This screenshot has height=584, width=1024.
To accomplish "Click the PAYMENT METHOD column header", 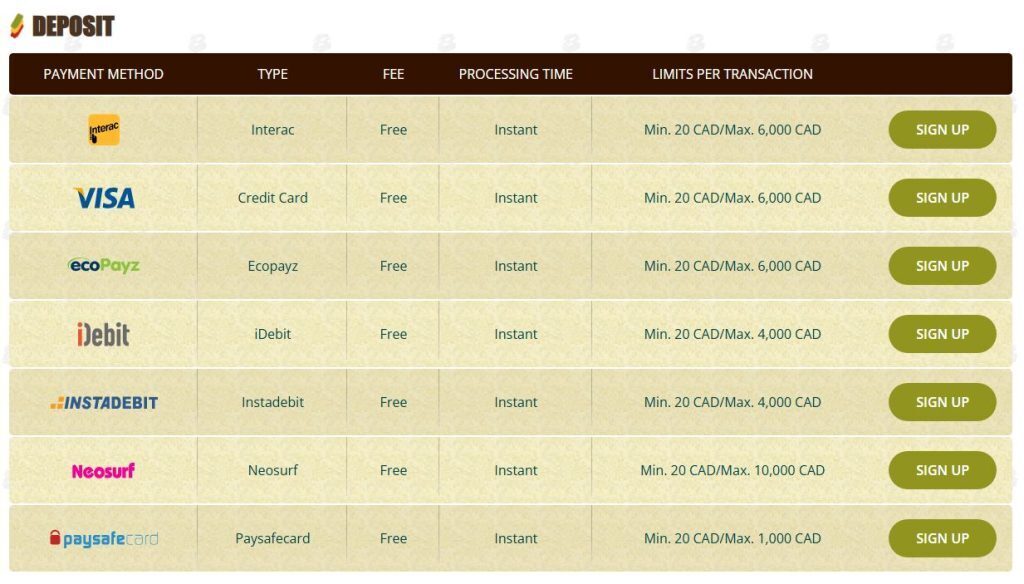I will pyautogui.click(x=103, y=74).
